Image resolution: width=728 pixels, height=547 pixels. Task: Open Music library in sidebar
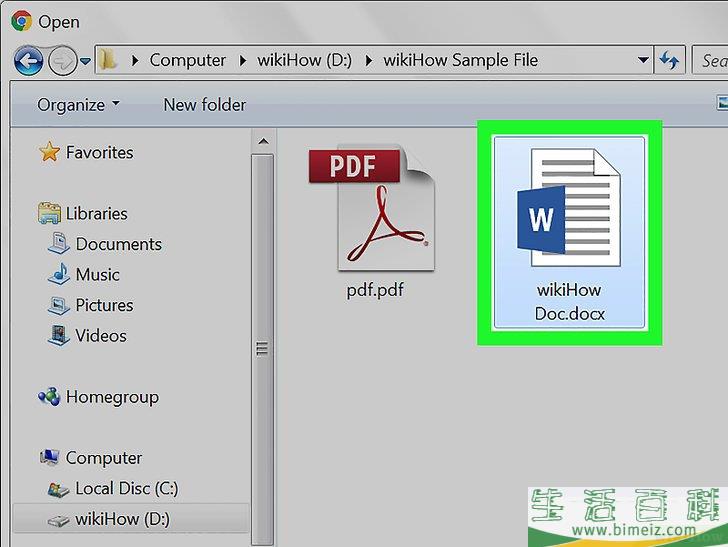point(97,274)
